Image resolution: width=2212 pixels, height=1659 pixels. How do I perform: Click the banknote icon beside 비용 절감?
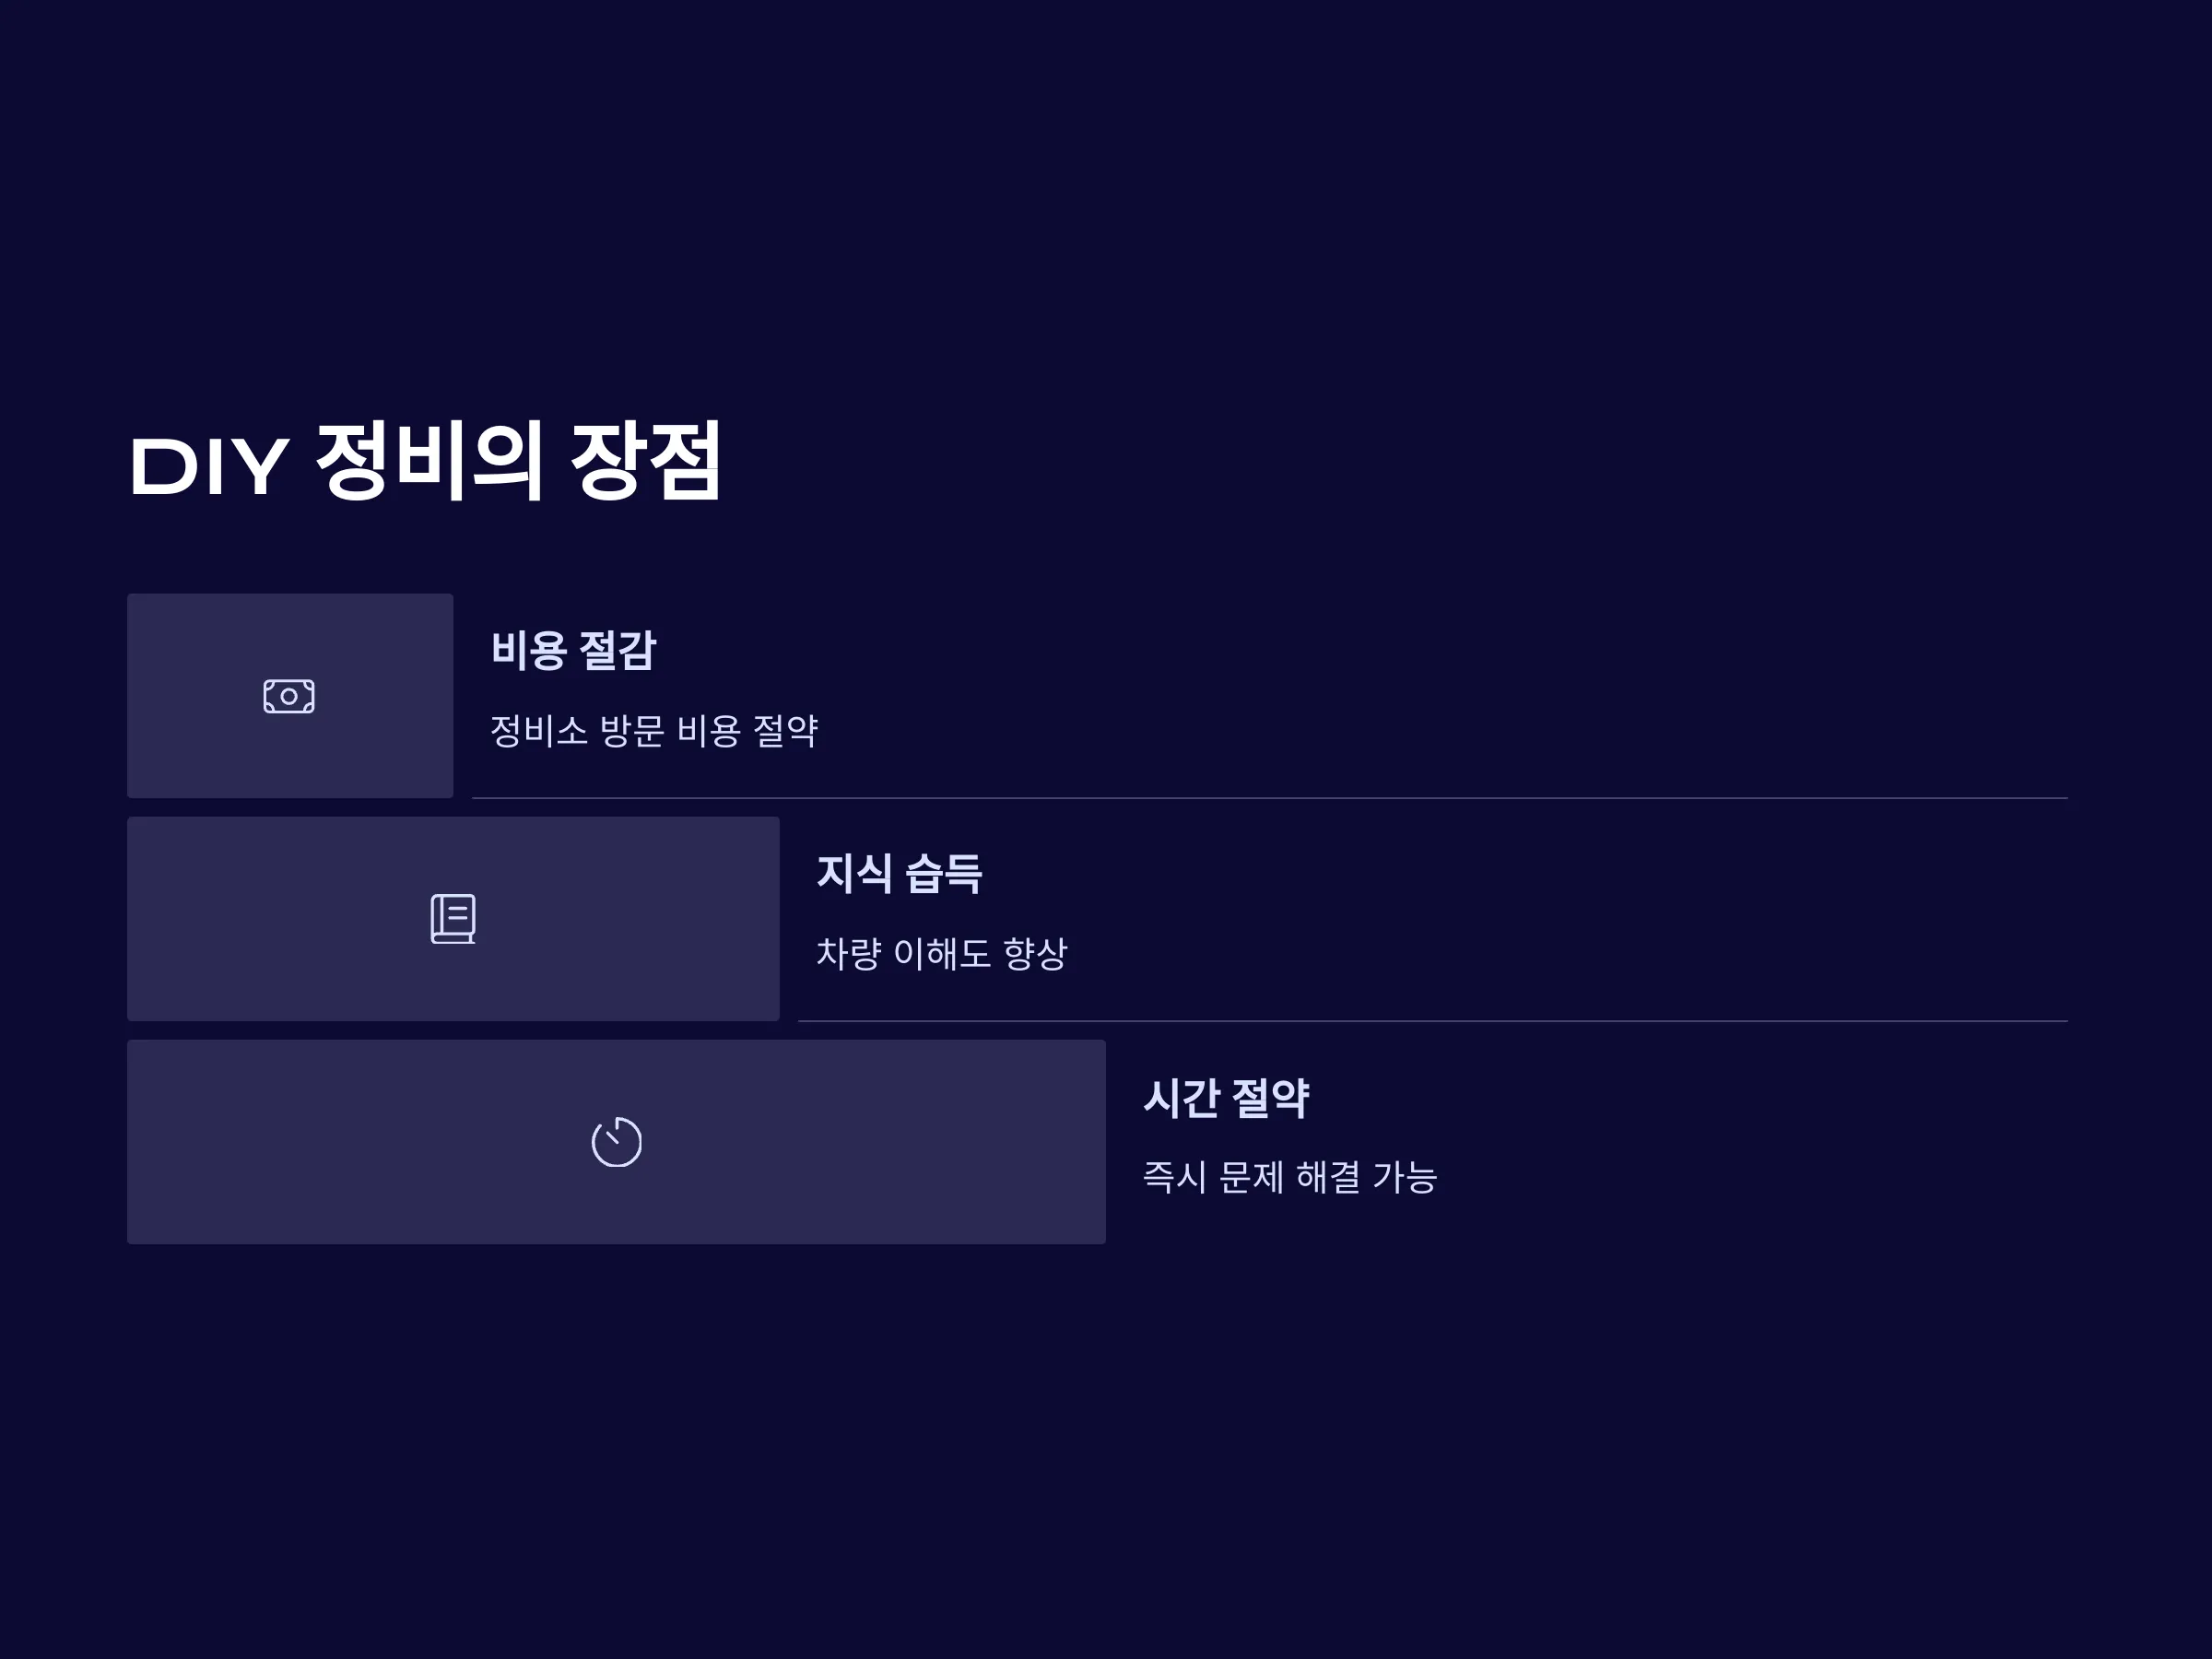[x=289, y=696]
